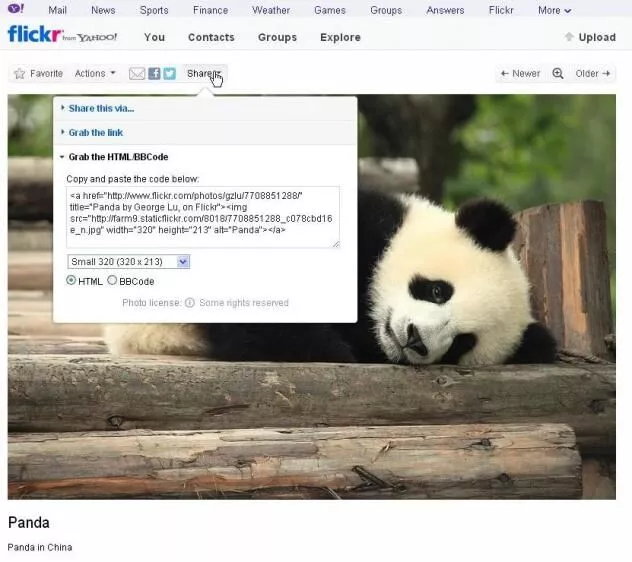
Task: Select the BBCode radio button
Action: [112, 281]
